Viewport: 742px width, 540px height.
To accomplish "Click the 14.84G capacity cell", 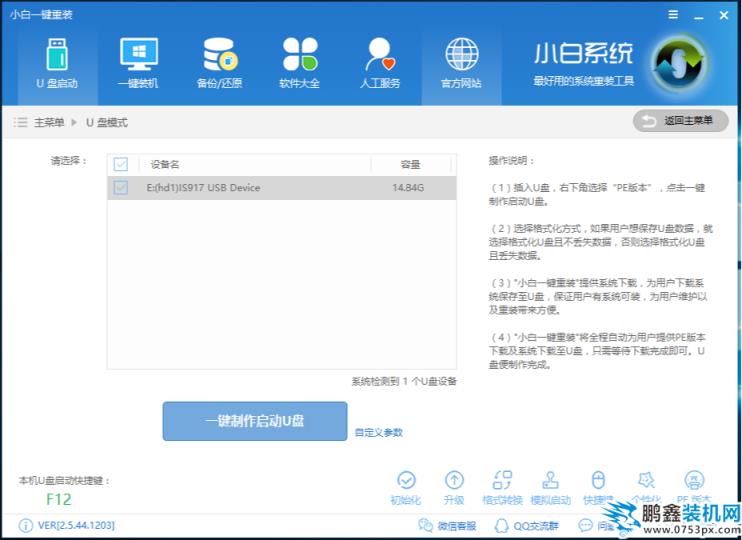I will (x=408, y=188).
